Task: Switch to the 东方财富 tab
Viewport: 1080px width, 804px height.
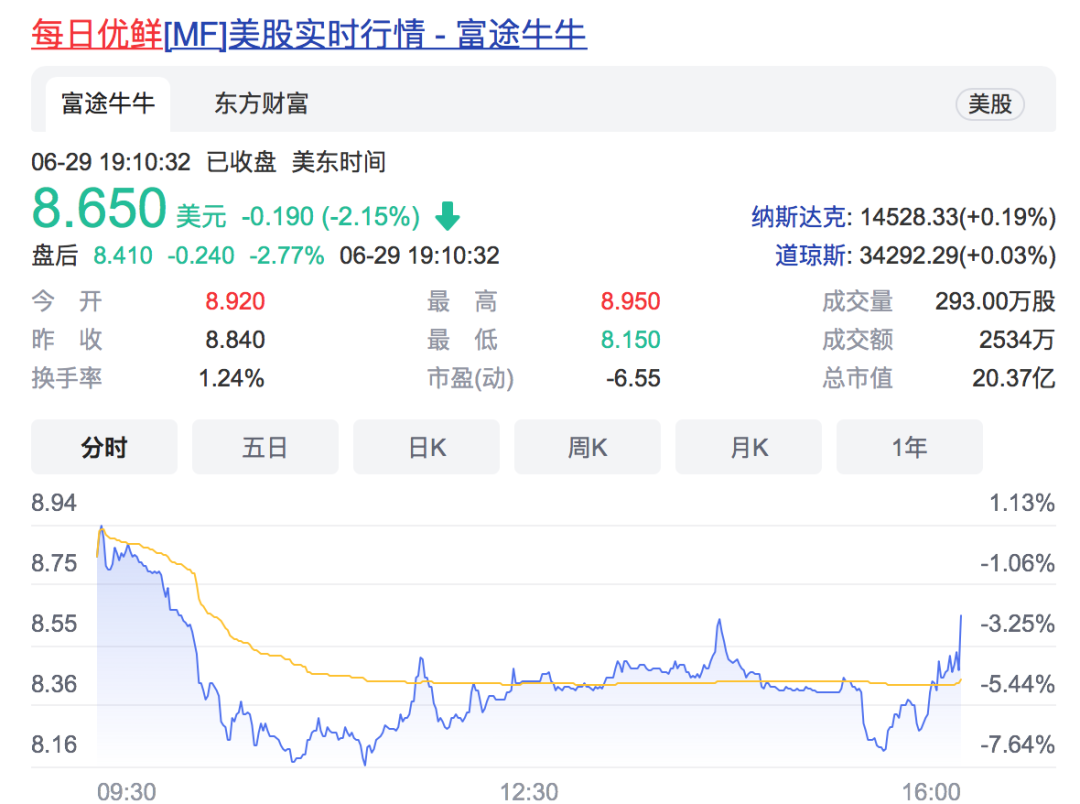Action: click(261, 103)
